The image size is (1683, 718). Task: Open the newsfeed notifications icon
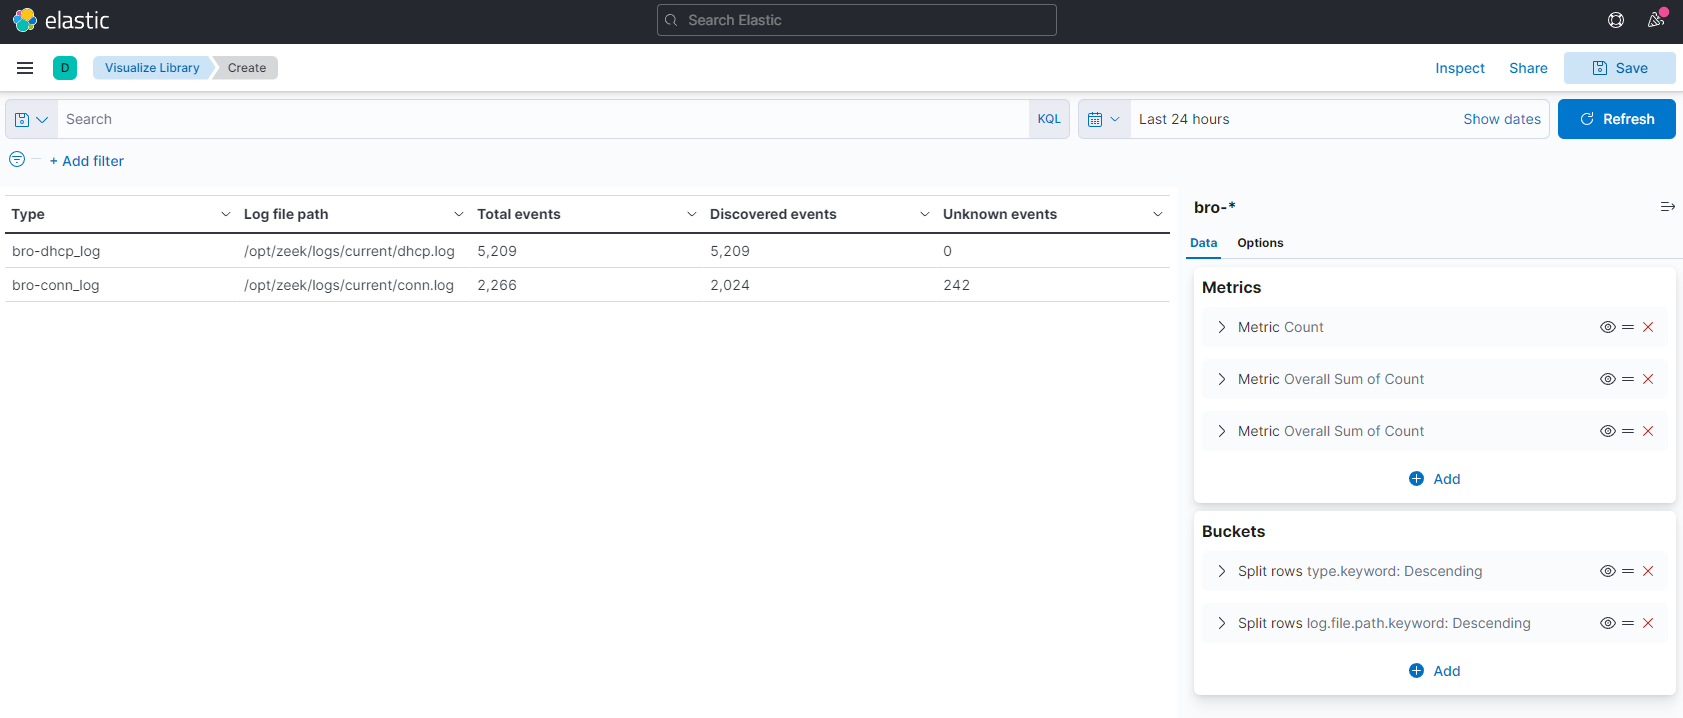coord(1656,20)
